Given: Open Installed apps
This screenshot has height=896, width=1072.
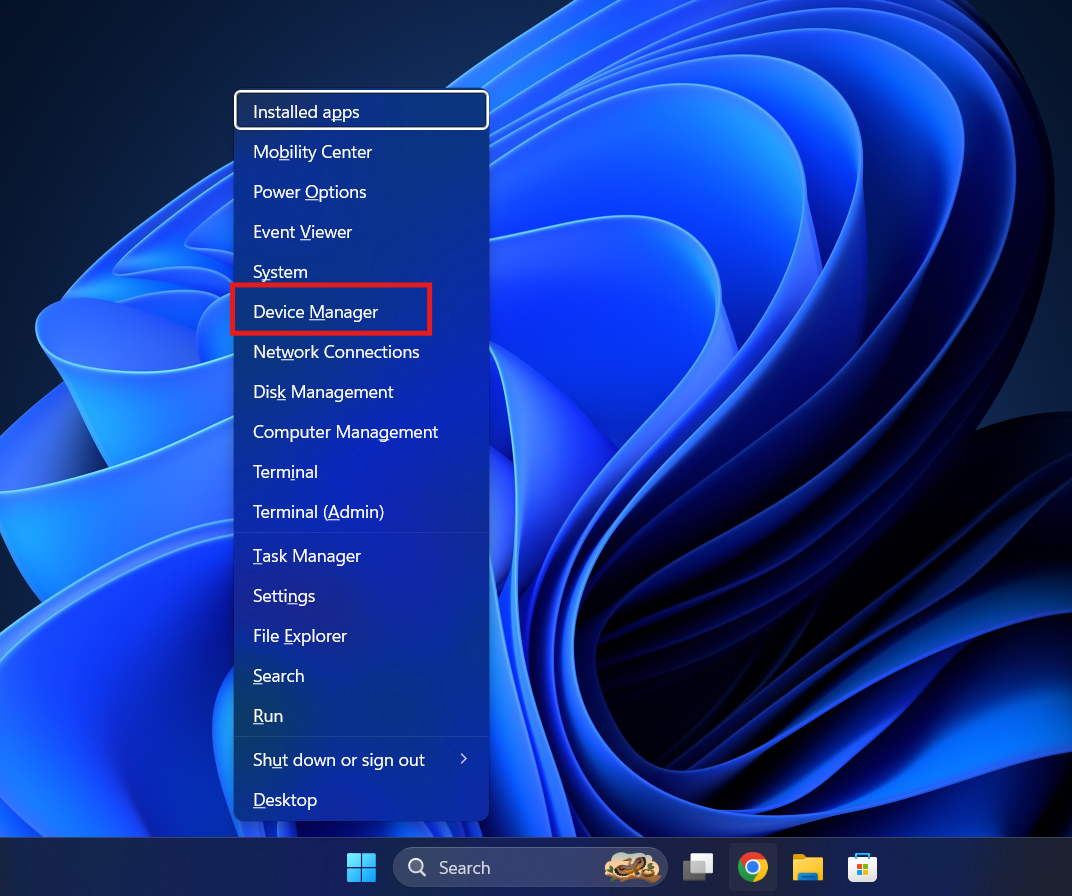Looking at the screenshot, I should pos(303,111).
